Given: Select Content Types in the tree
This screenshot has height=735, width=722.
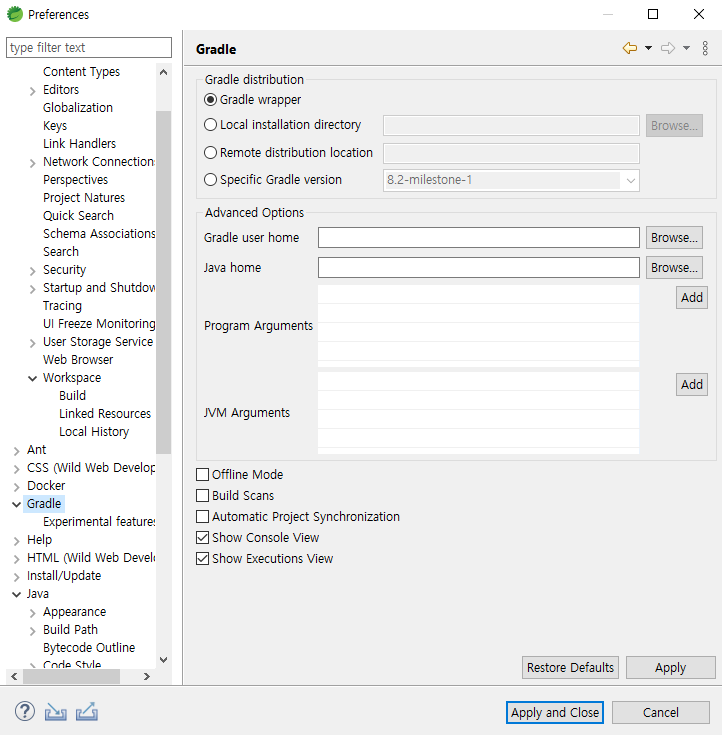Looking at the screenshot, I should click(81, 72).
